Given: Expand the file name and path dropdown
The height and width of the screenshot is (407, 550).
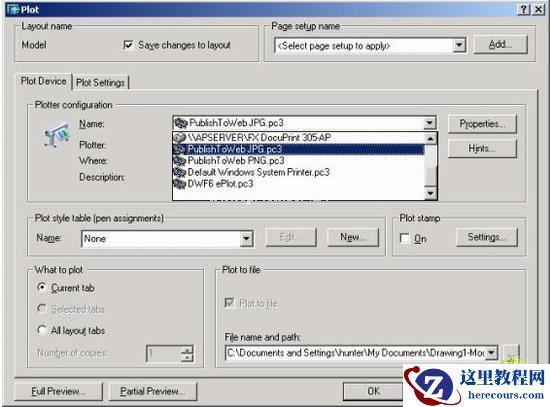Looking at the screenshot, I should (492, 353).
